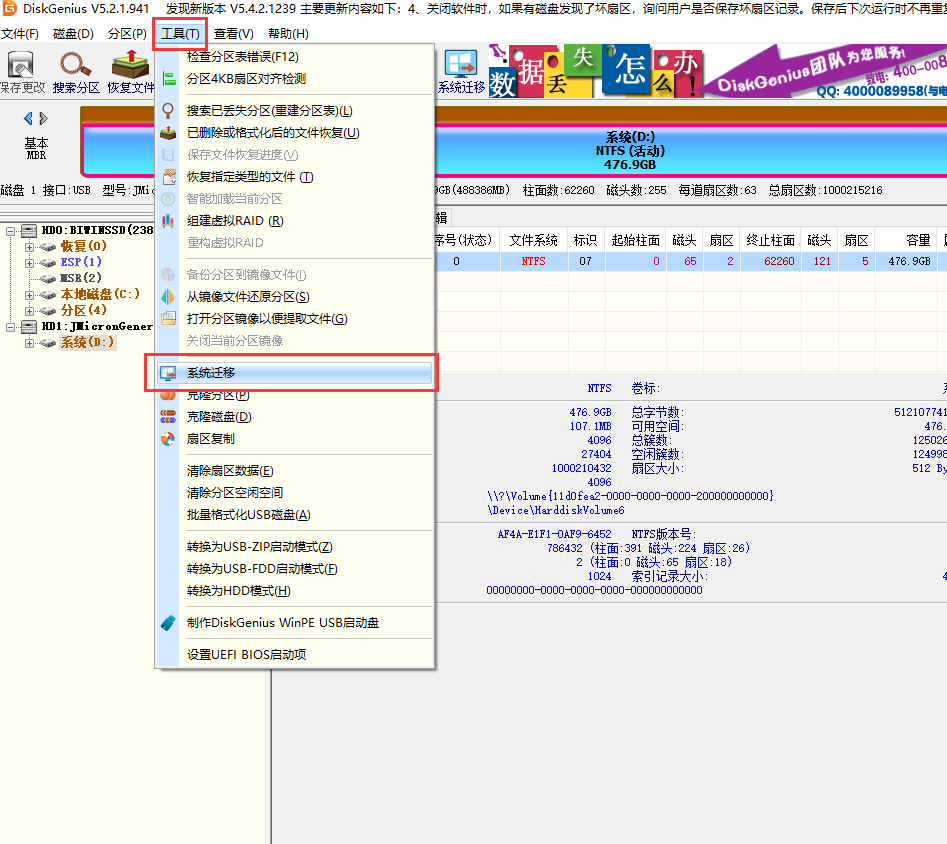Click the open partition image folder icon

point(169,318)
